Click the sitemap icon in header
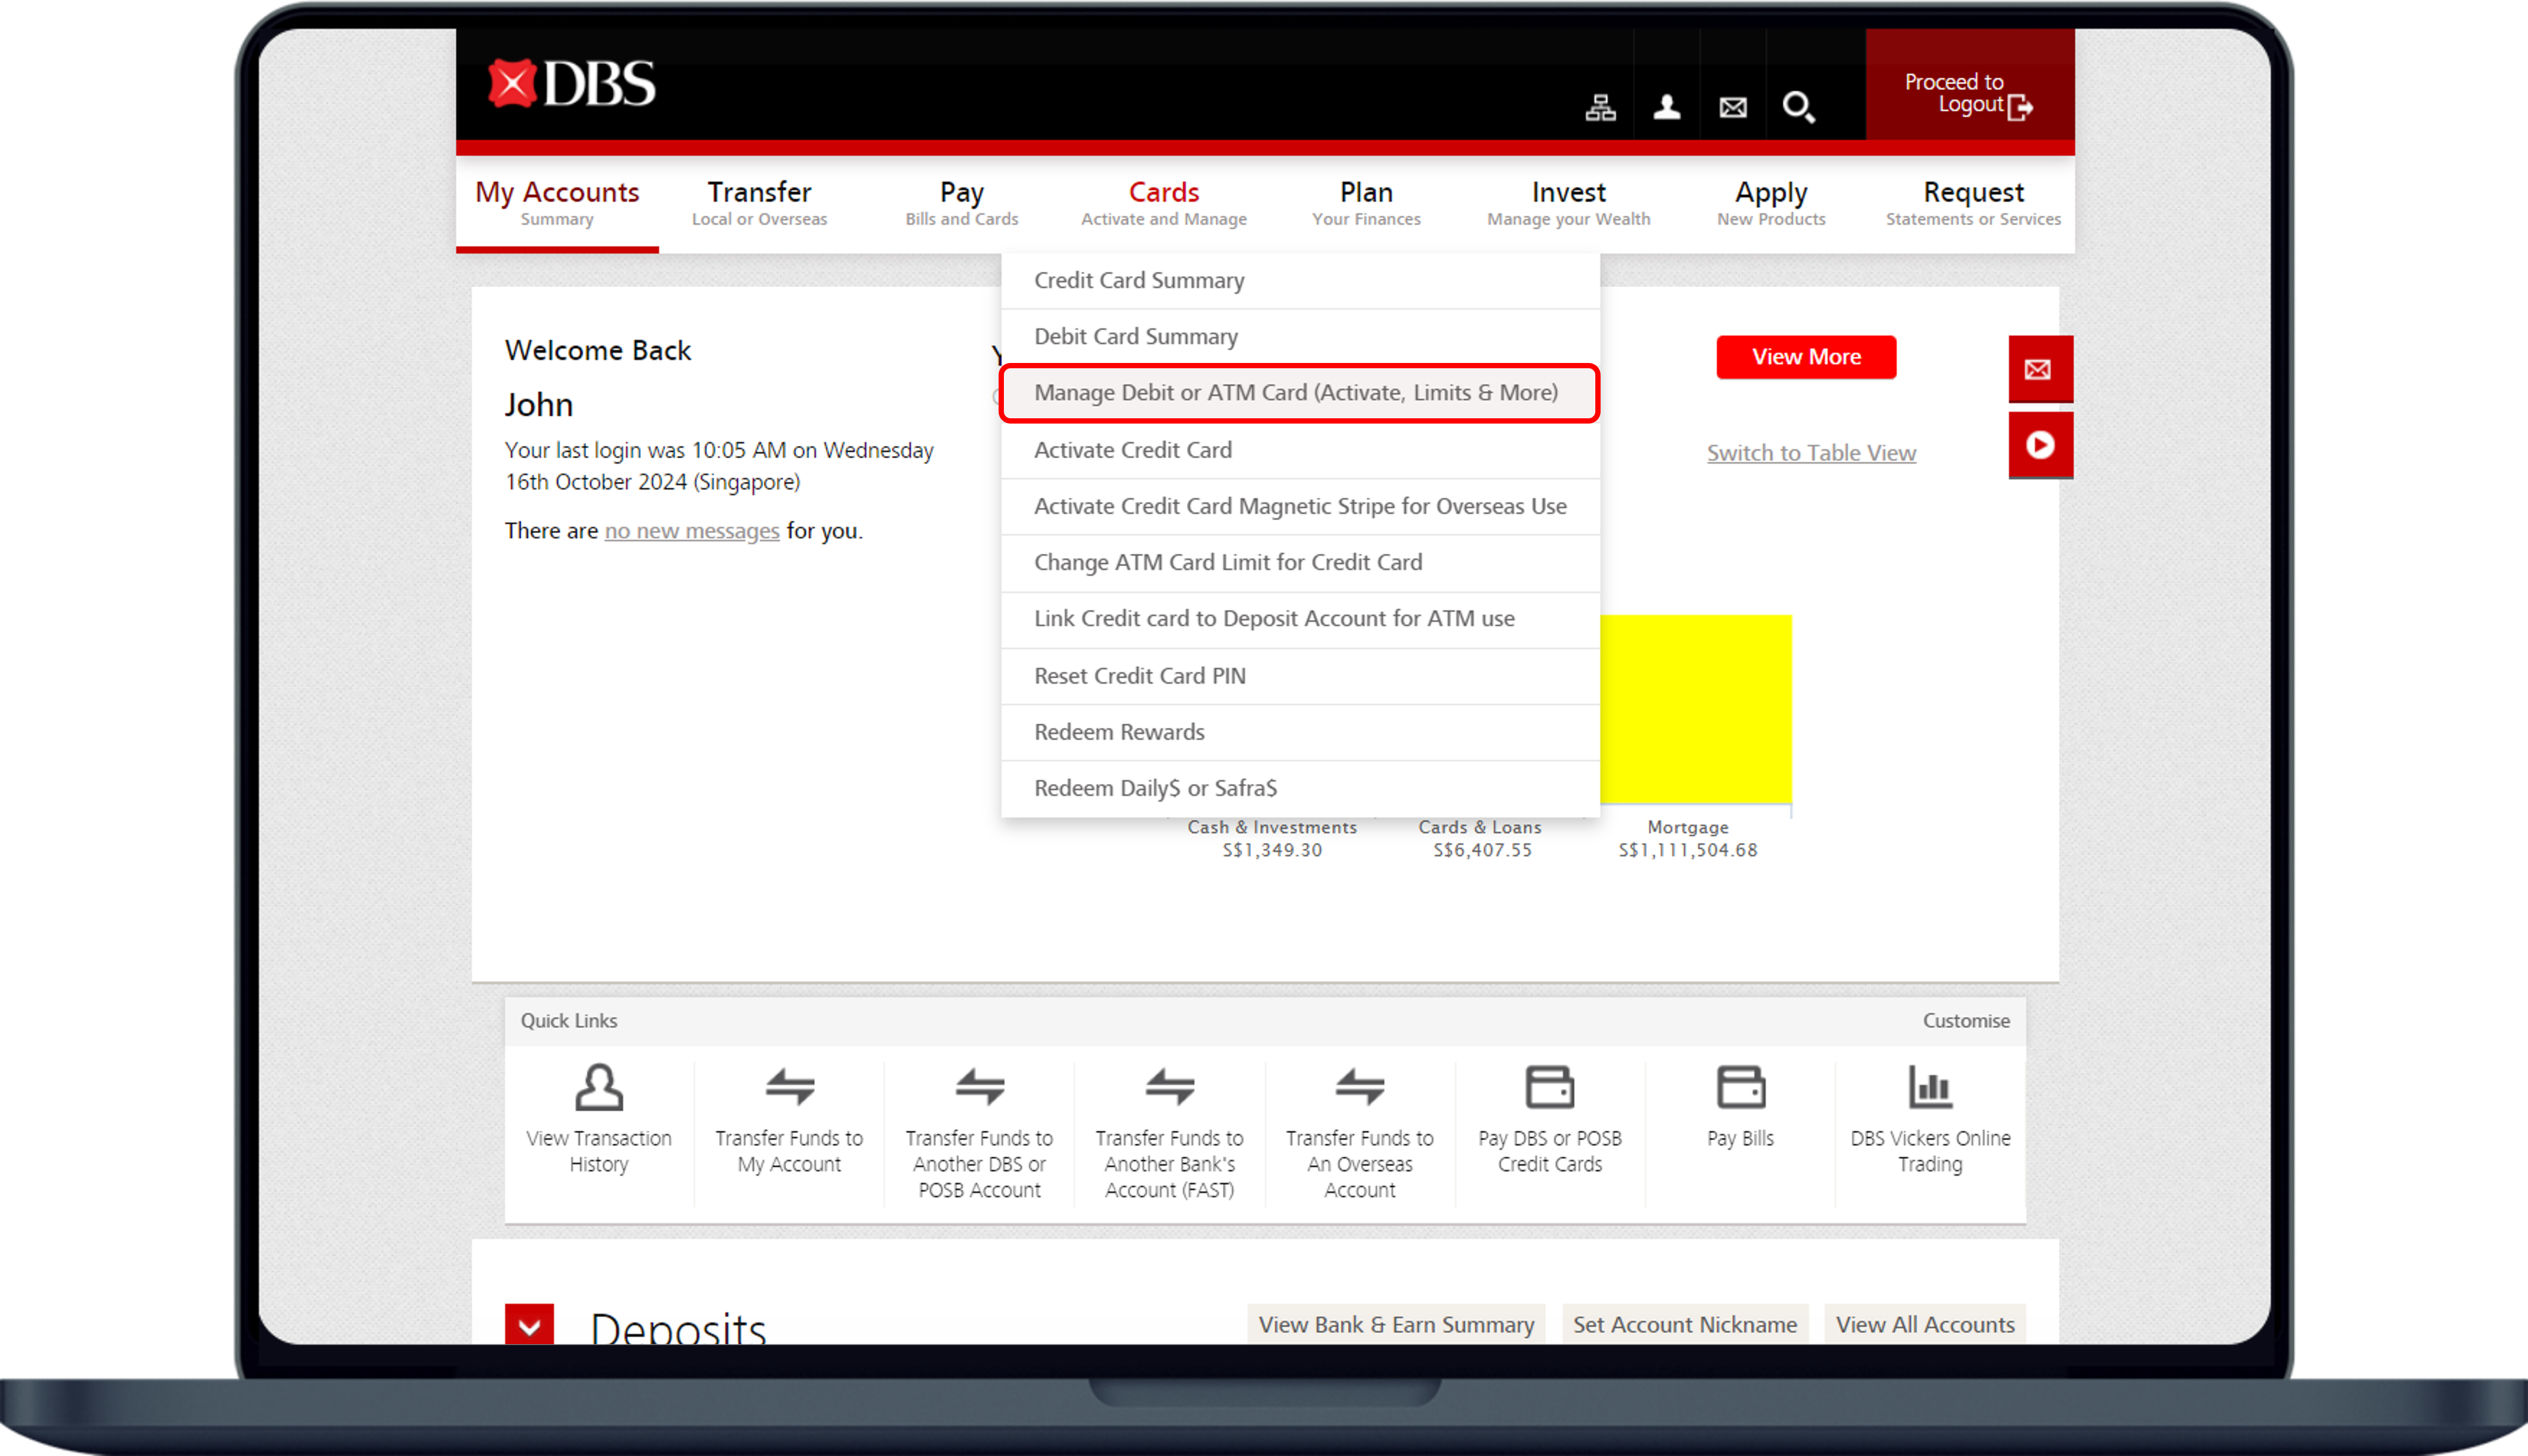2528x1456 pixels. coord(1600,107)
